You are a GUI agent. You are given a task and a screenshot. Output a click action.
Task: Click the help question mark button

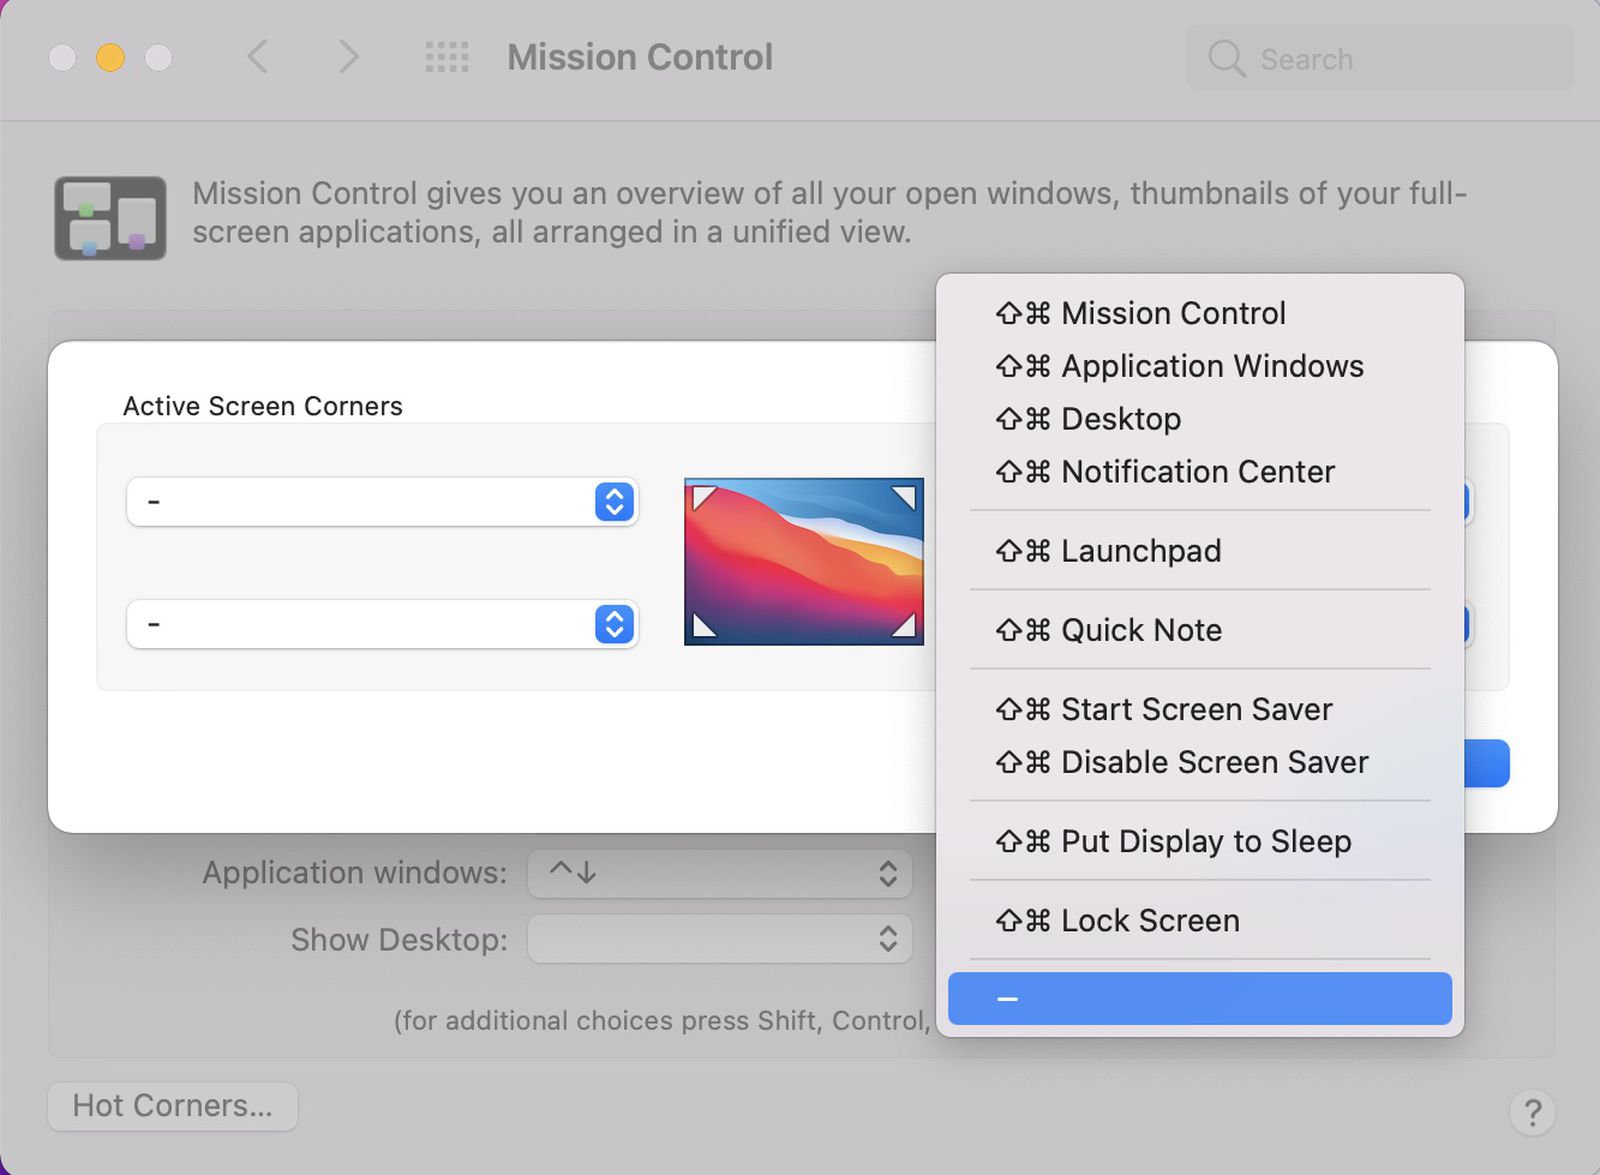[x=1532, y=1112]
